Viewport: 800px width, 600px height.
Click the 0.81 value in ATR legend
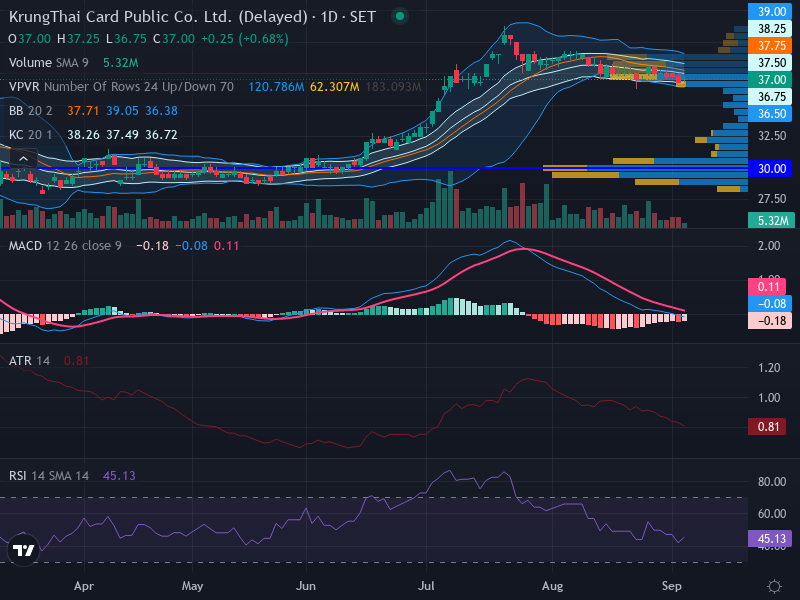(77, 361)
